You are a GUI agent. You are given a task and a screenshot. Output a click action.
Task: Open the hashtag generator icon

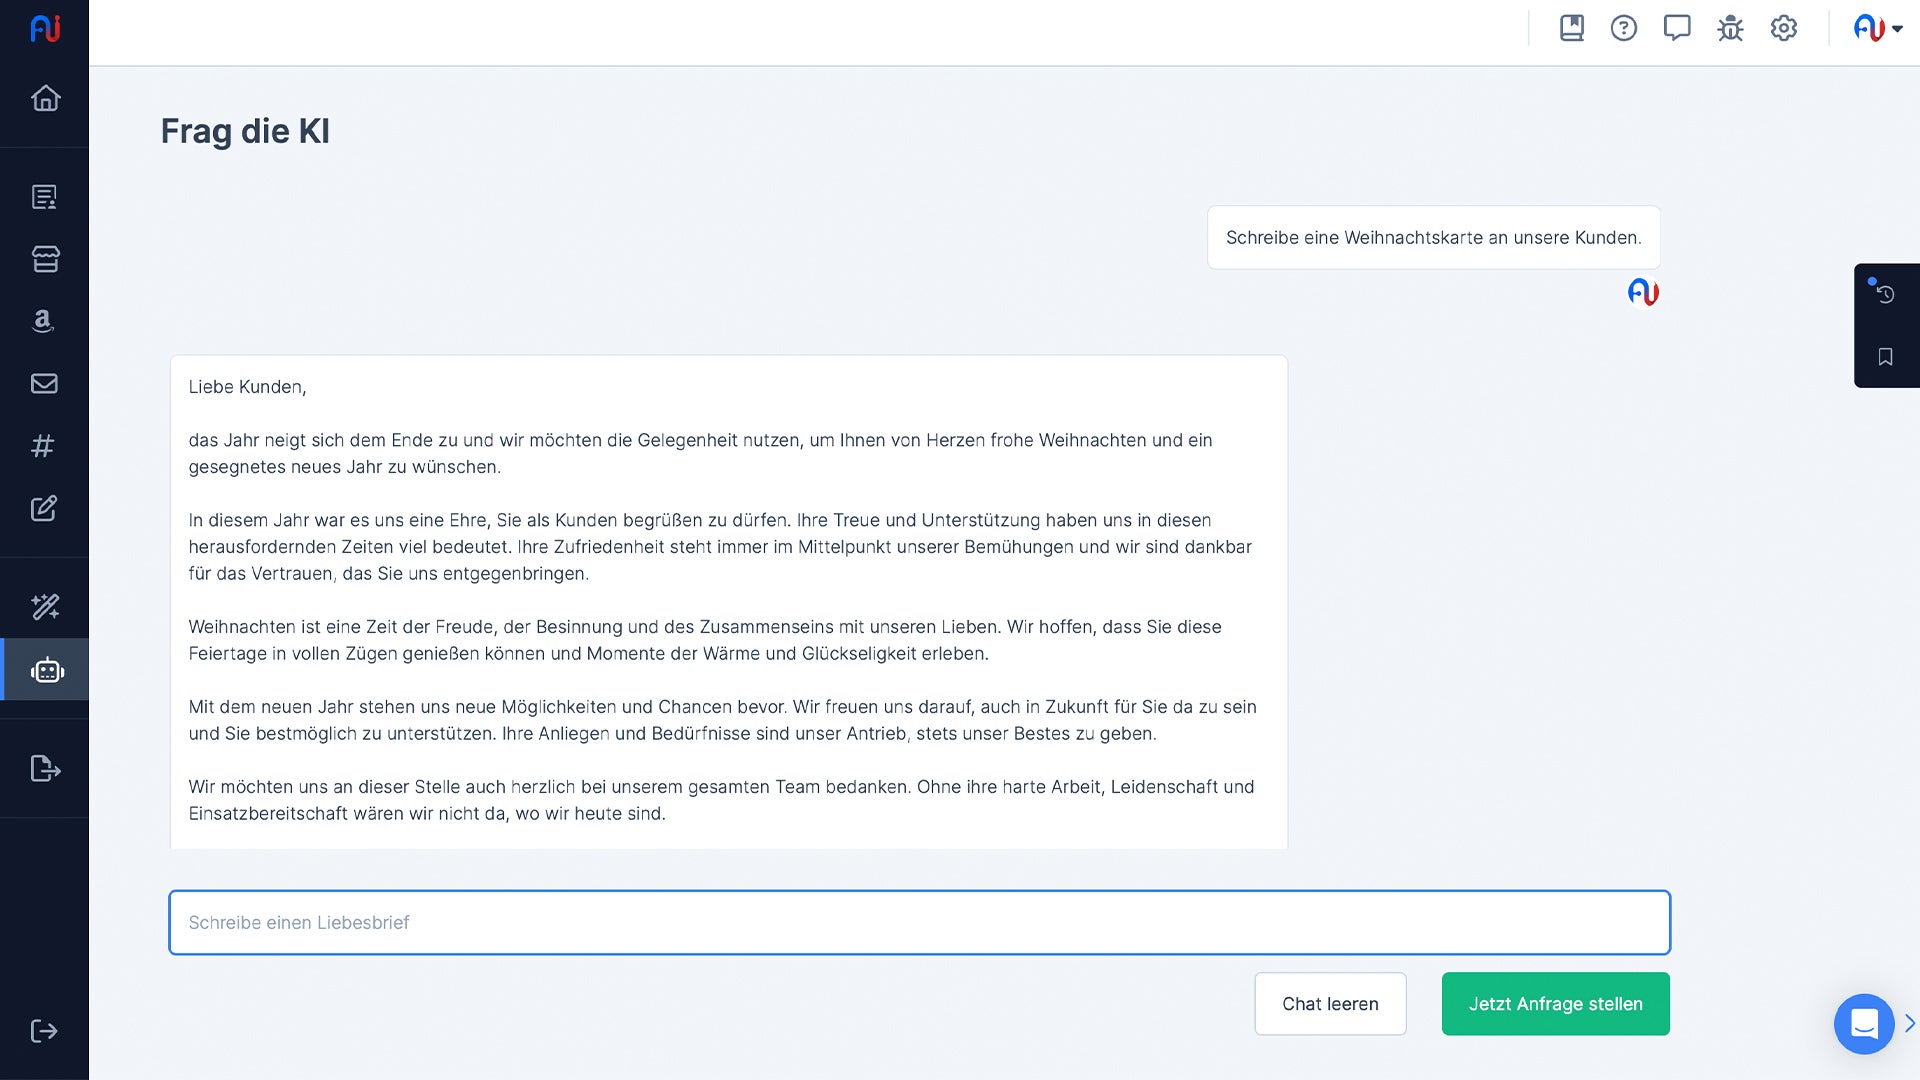[x=45, y=446]
